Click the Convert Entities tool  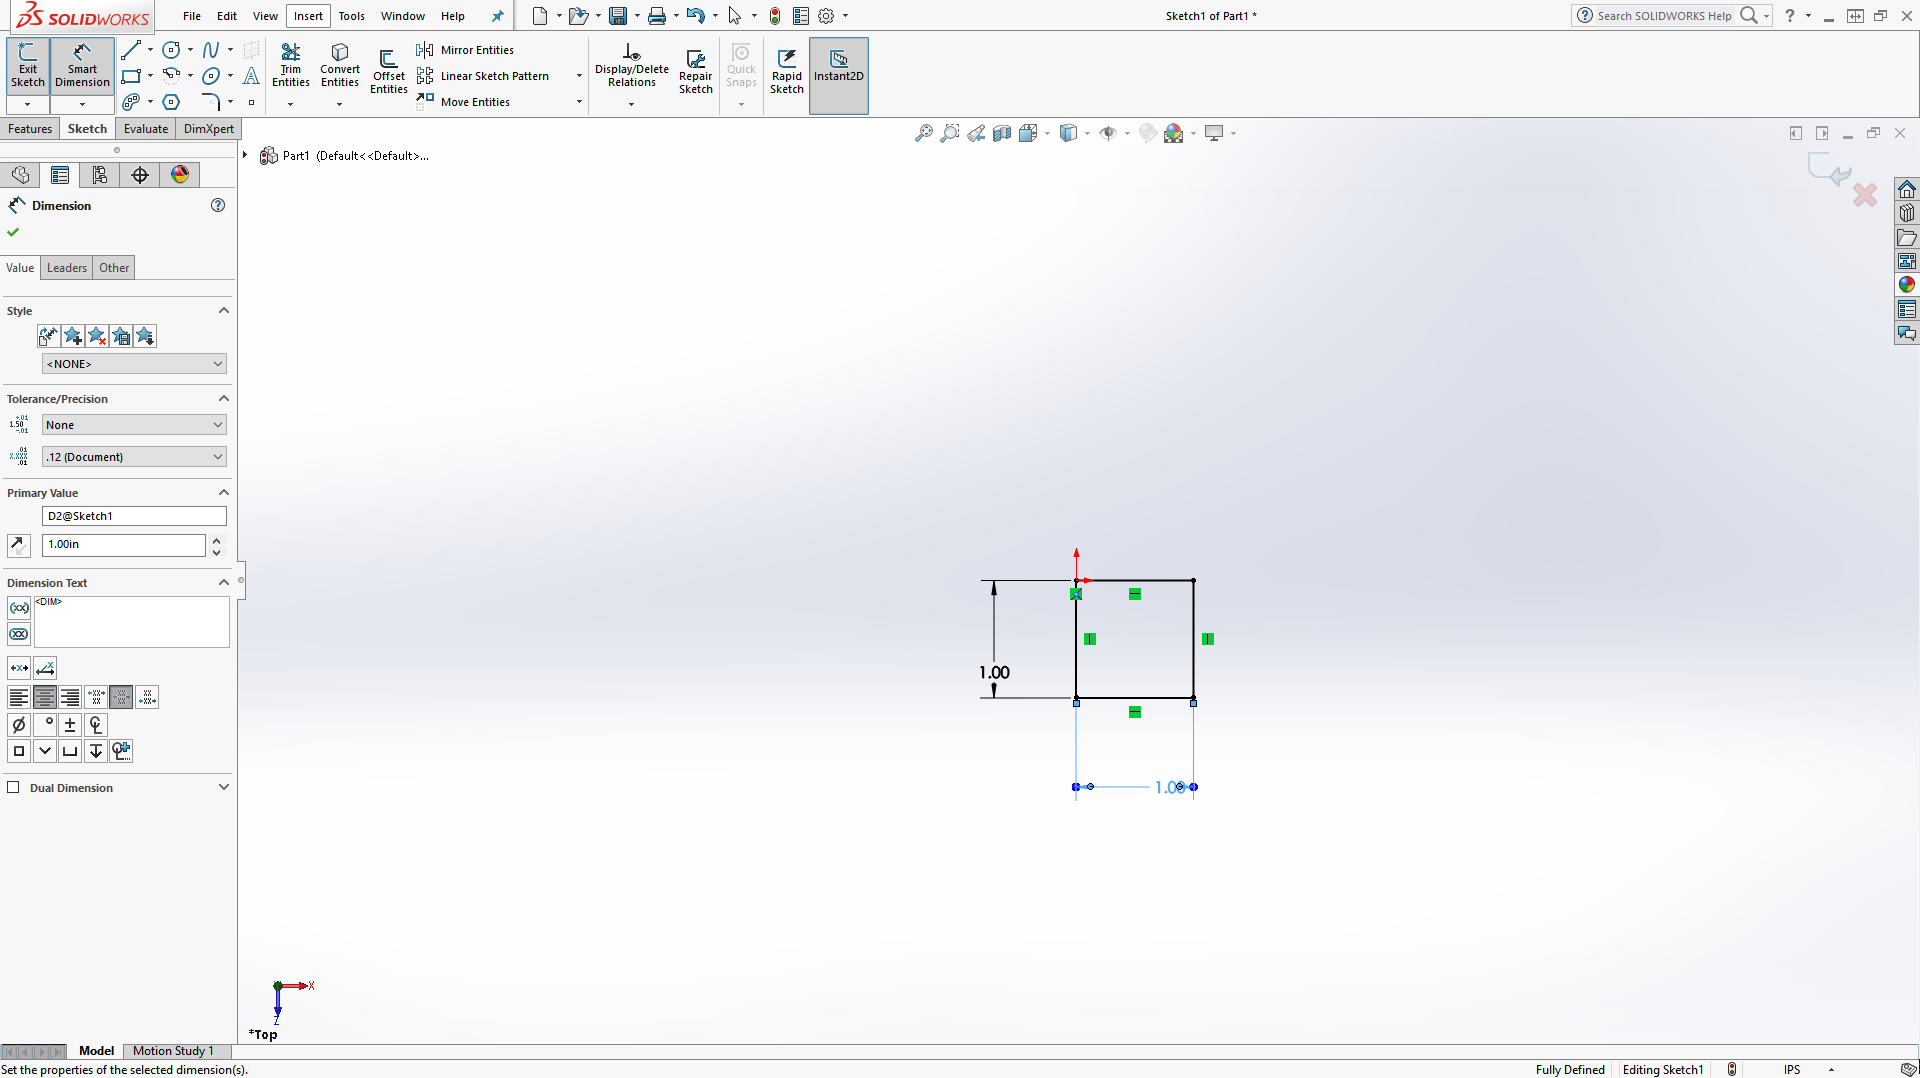coord(340,66)
